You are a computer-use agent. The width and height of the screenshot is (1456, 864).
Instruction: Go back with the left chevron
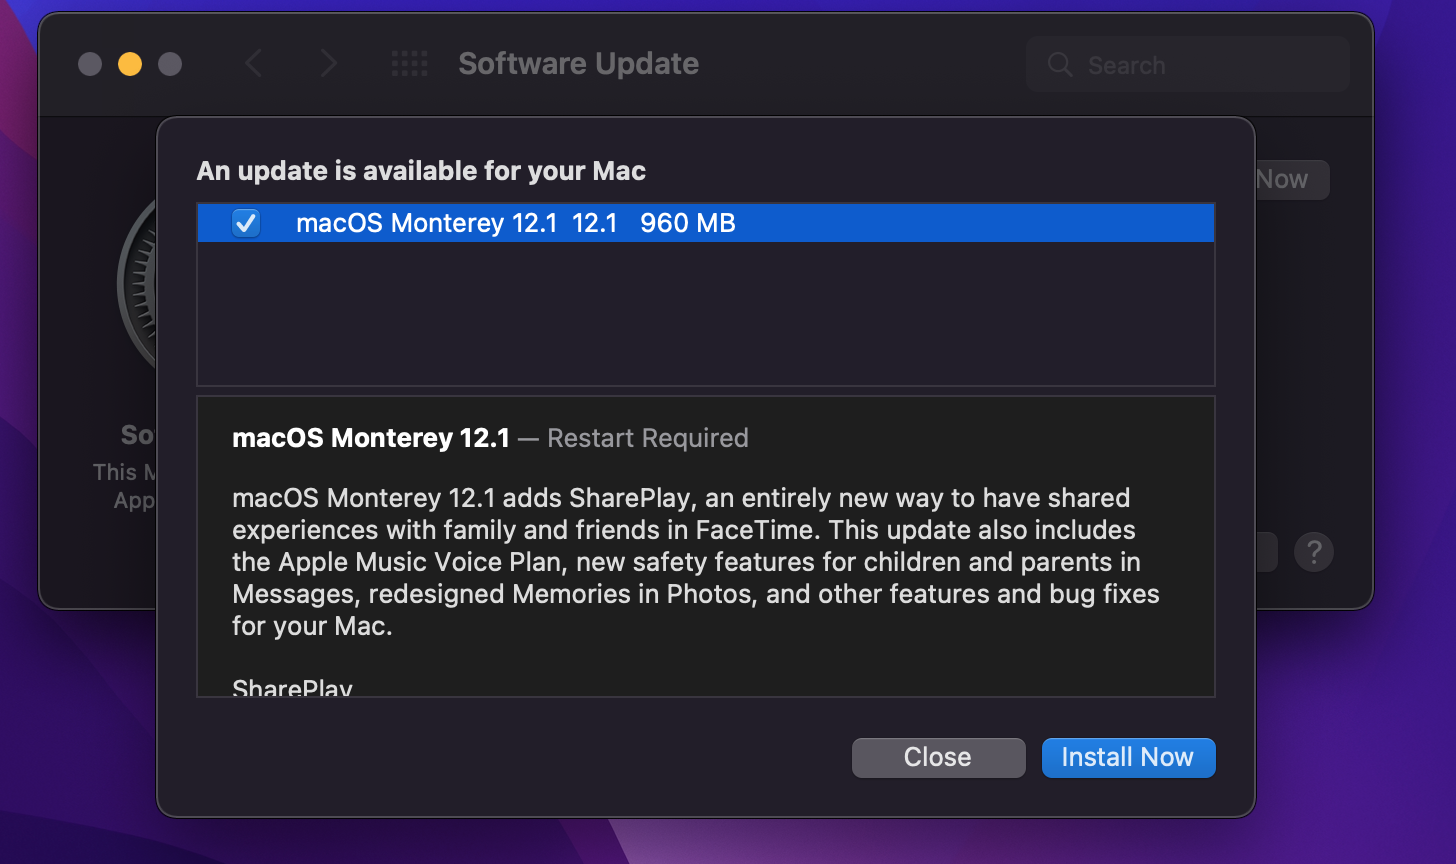254,64
